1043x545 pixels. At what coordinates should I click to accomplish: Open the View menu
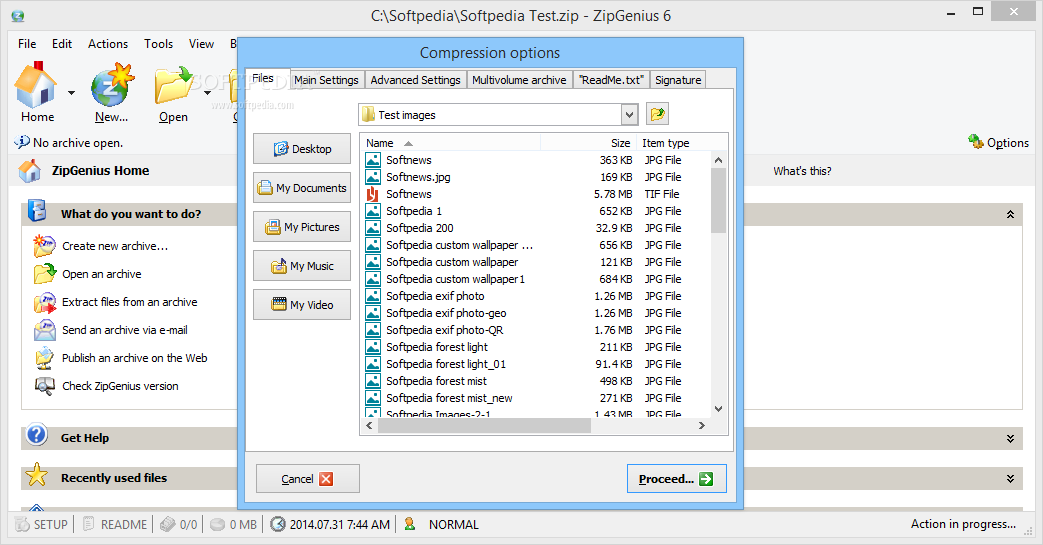point(201,44)
